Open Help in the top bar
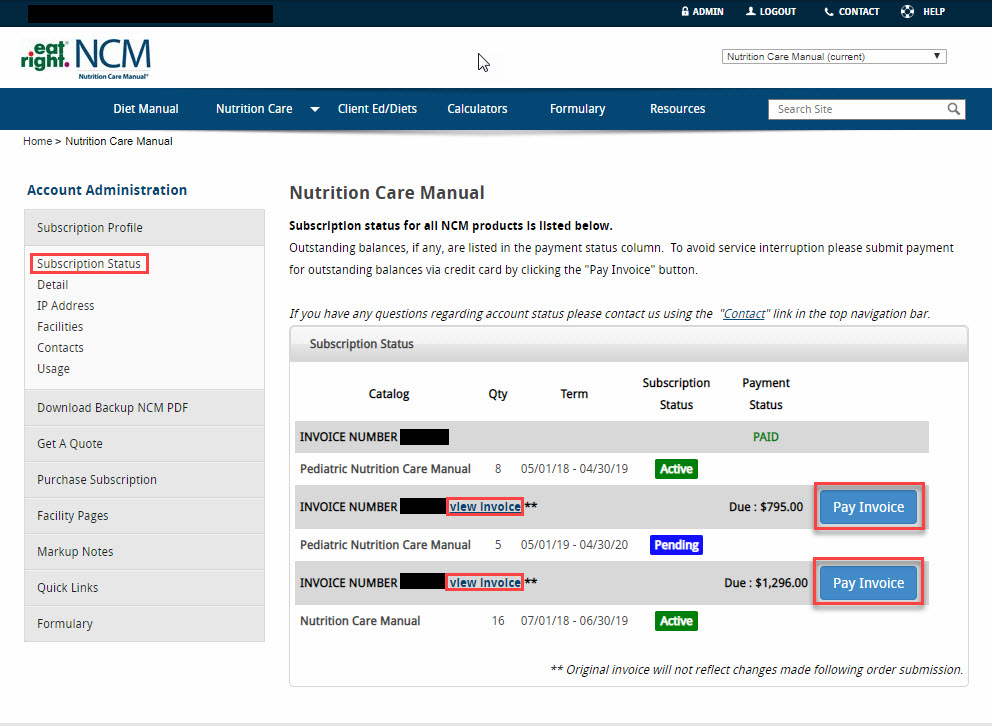The height and width of the screenshot is (726, 992). coord(923,11)
